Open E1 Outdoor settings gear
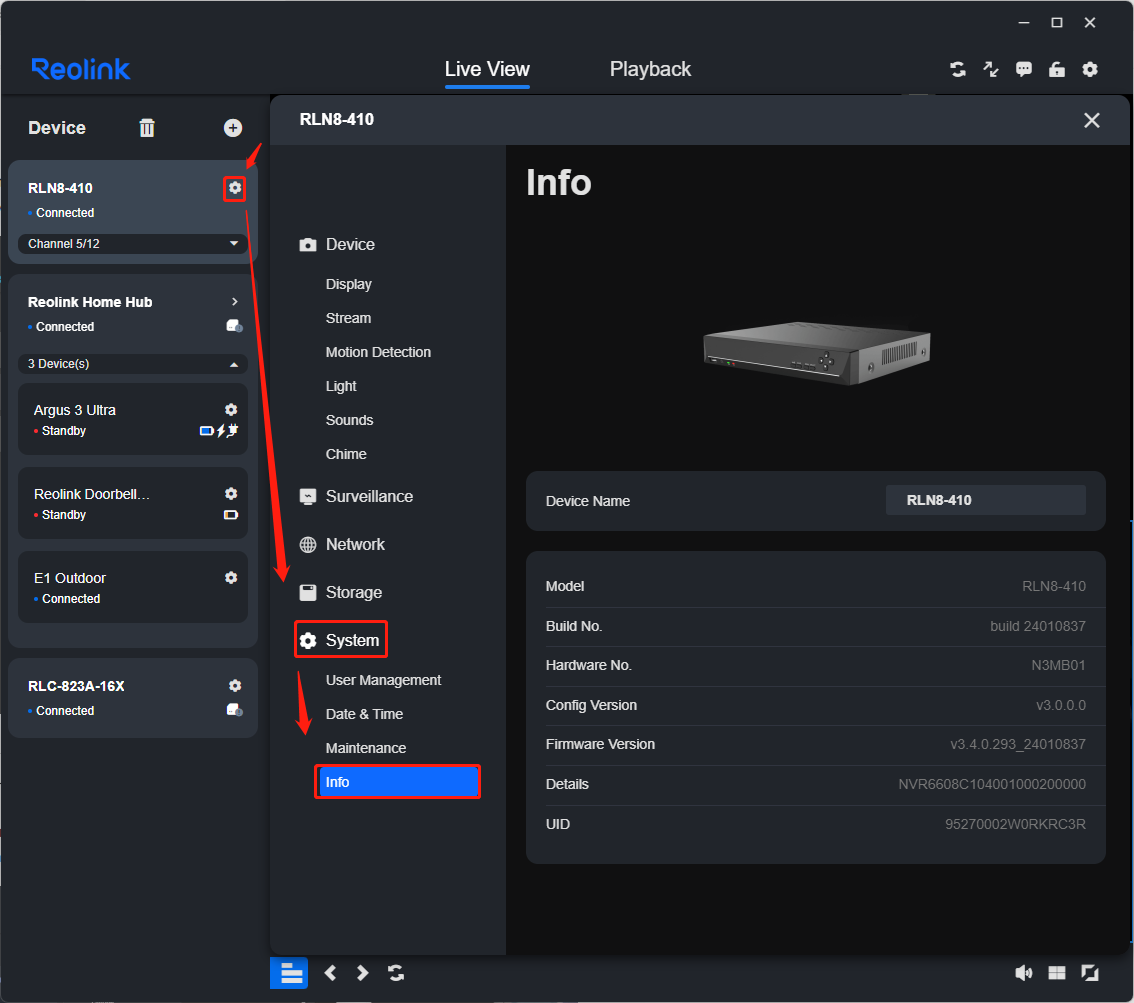1134x1003 pixels. pos(231,577)
